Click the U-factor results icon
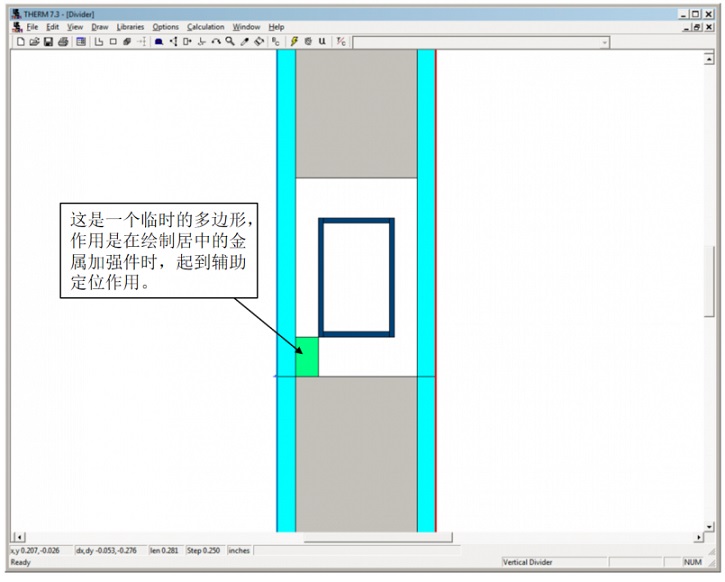 [x=322, y=42]
